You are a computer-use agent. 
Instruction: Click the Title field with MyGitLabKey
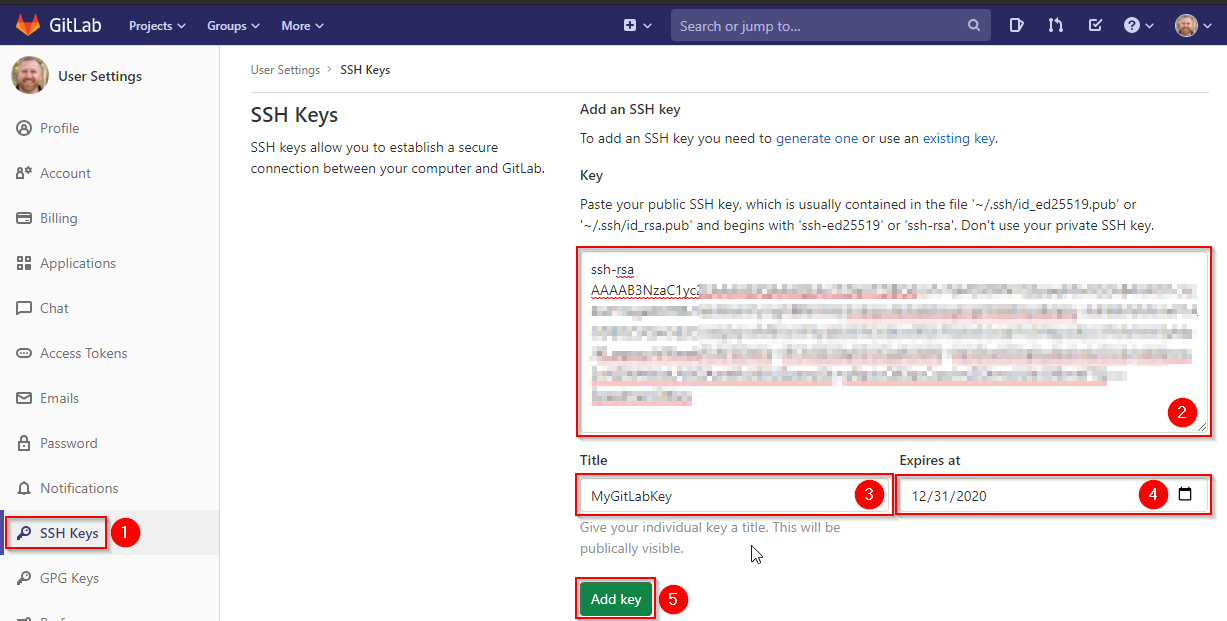(715, 495)
